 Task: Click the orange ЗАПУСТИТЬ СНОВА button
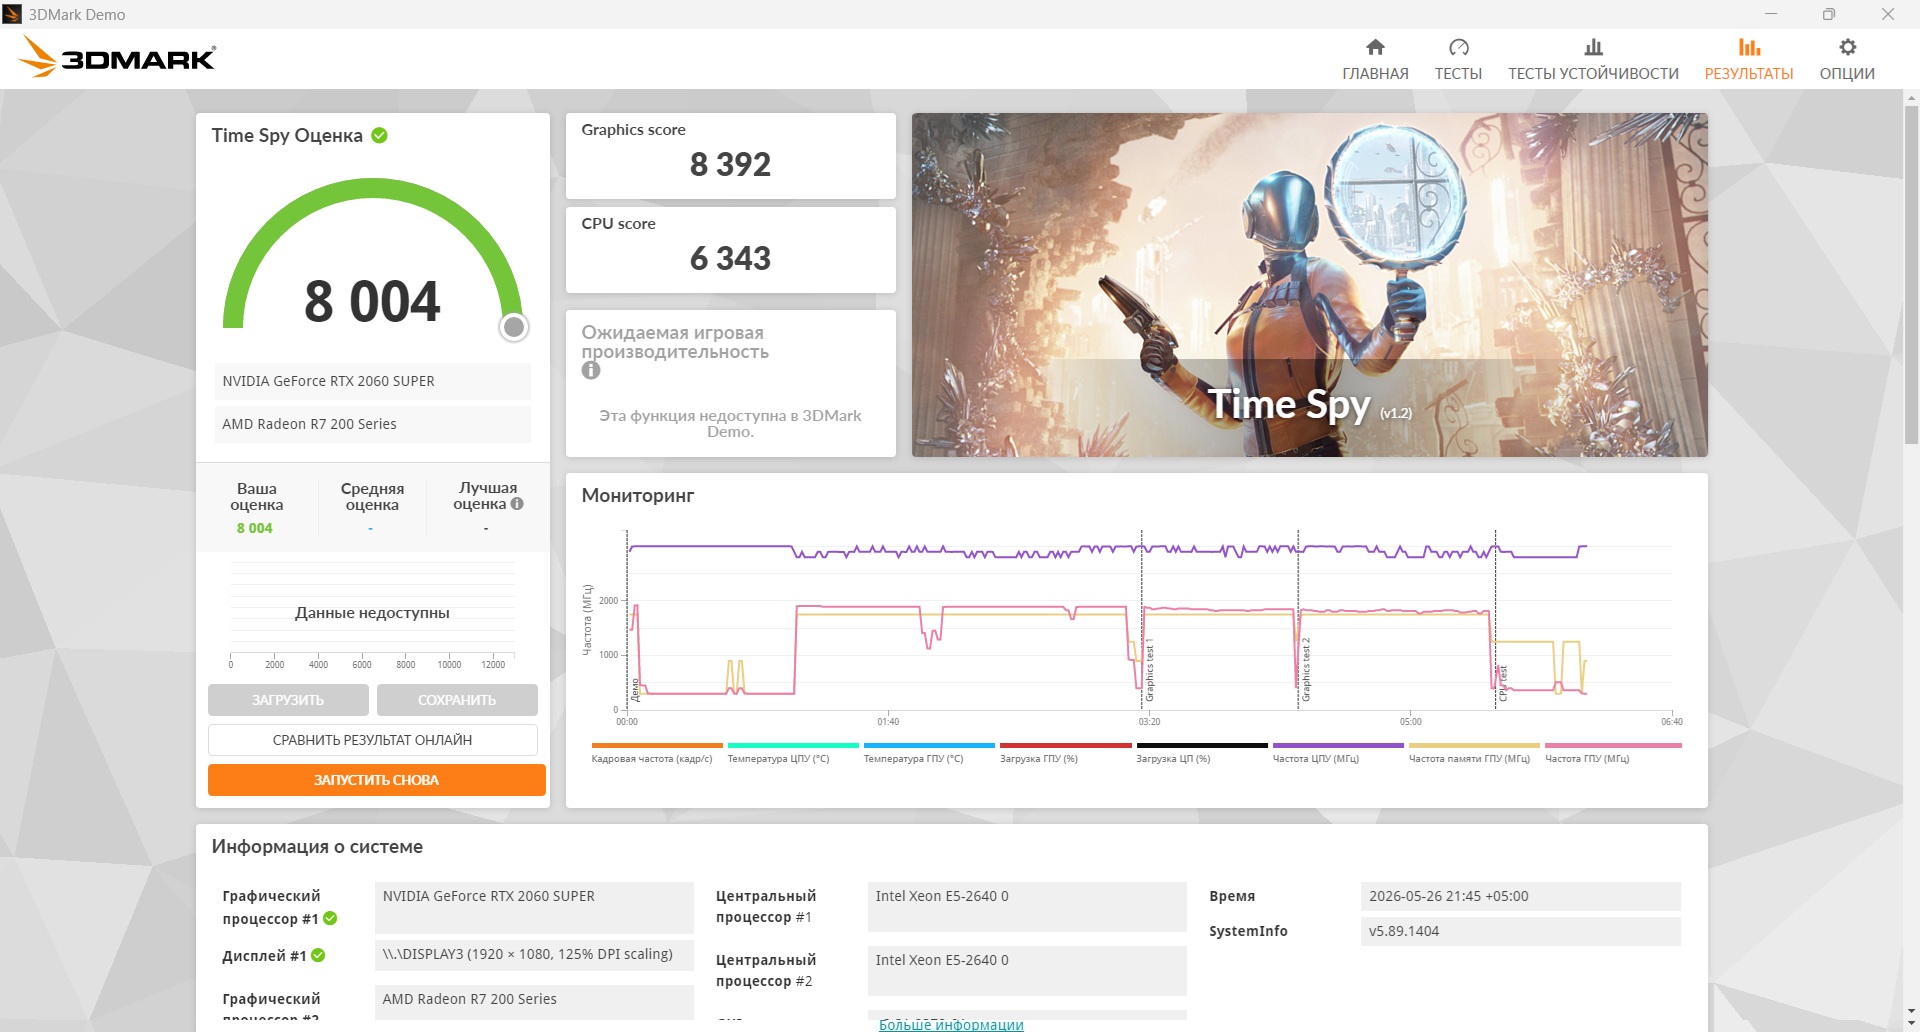pos(376,780)
